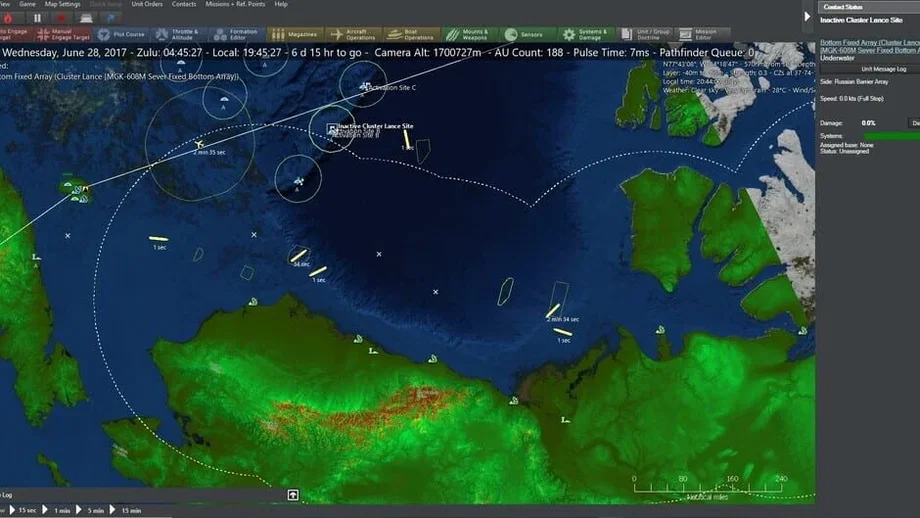
Task: Select the Inactive Cluster Lance Site unit
Action: [333, 128]
